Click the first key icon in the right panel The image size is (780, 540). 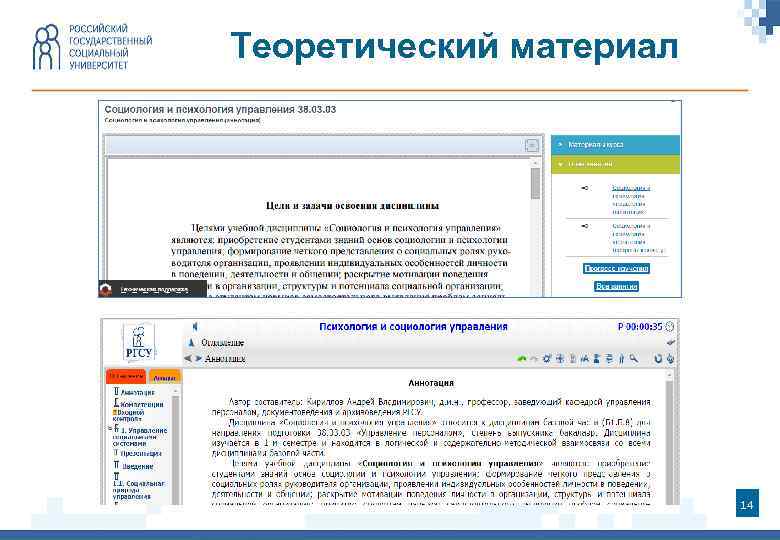[x=585, y=188]
